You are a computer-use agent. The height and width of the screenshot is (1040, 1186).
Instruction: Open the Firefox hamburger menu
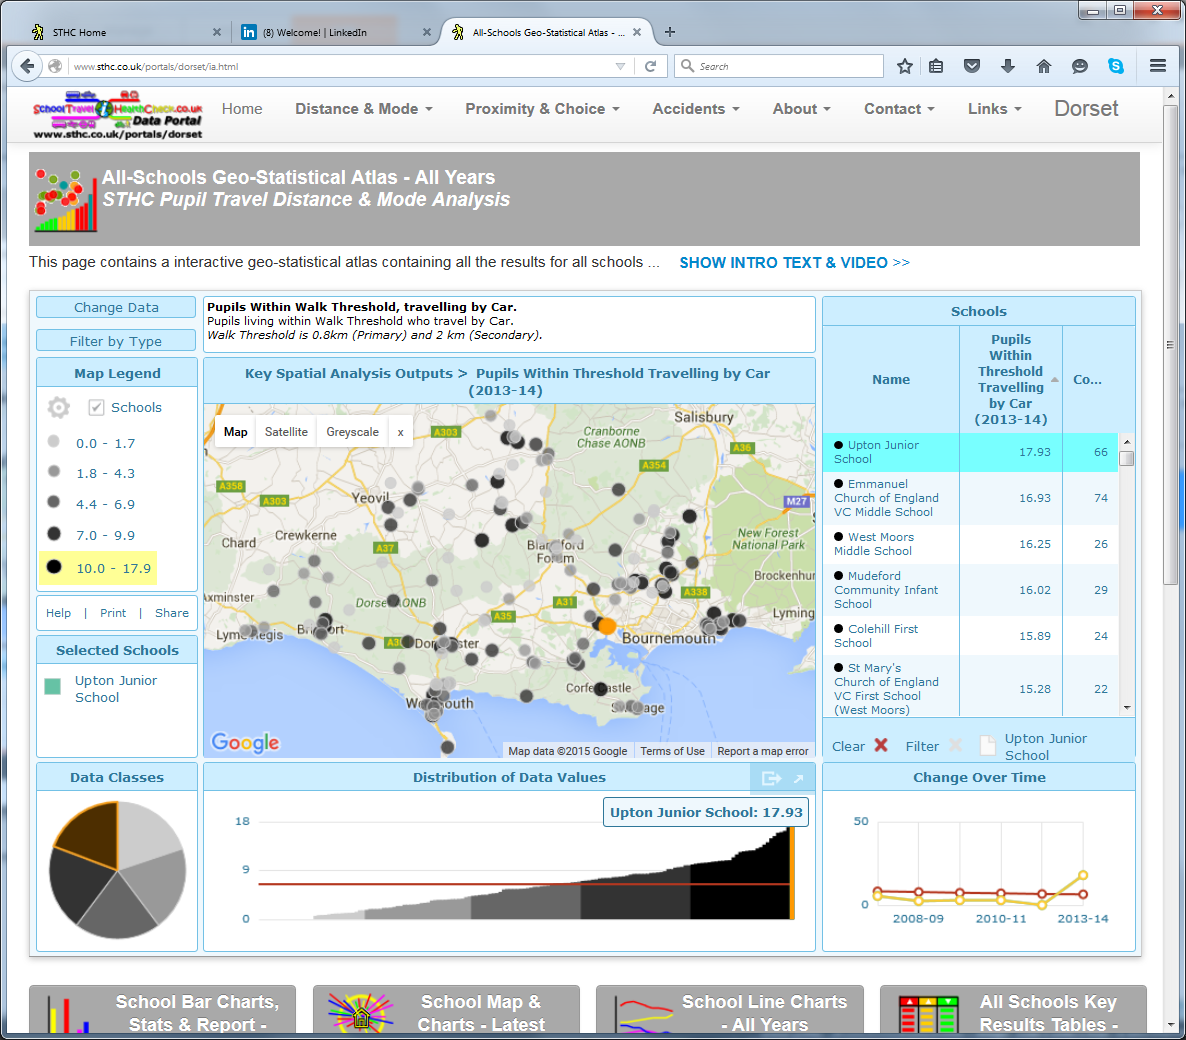pos(1157,66)
